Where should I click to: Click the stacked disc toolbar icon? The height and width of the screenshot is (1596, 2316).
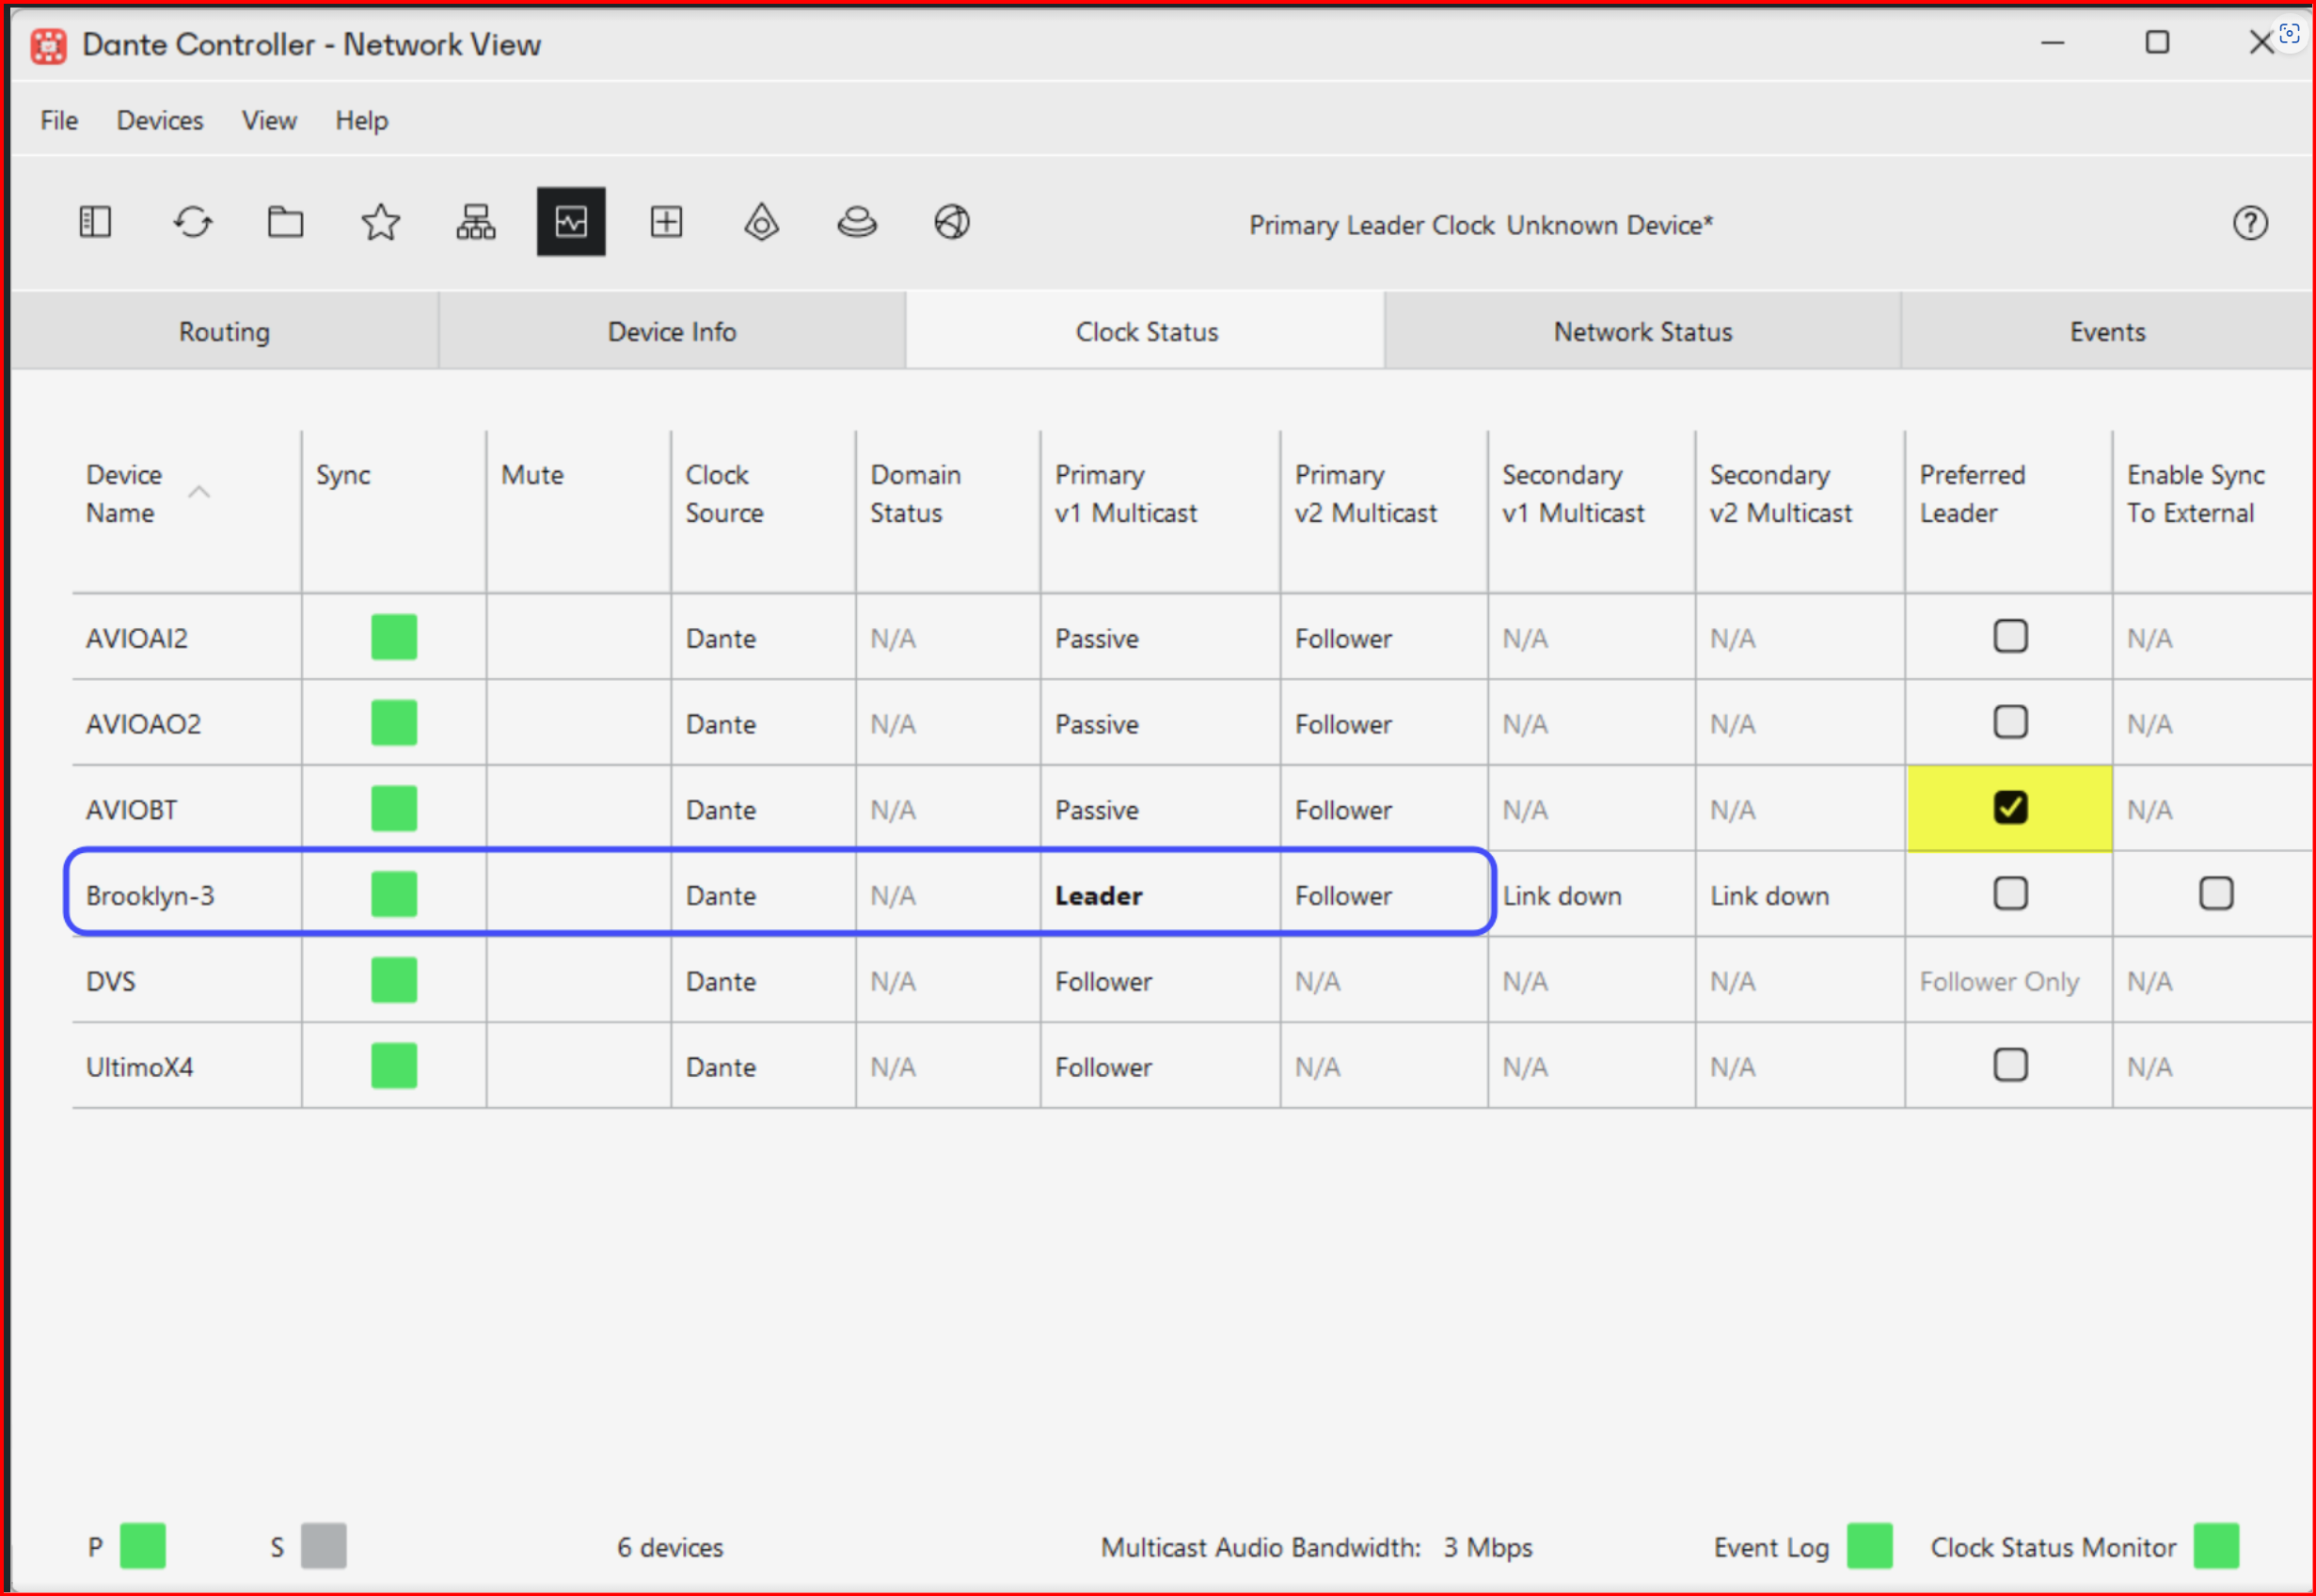pos(857,222)
